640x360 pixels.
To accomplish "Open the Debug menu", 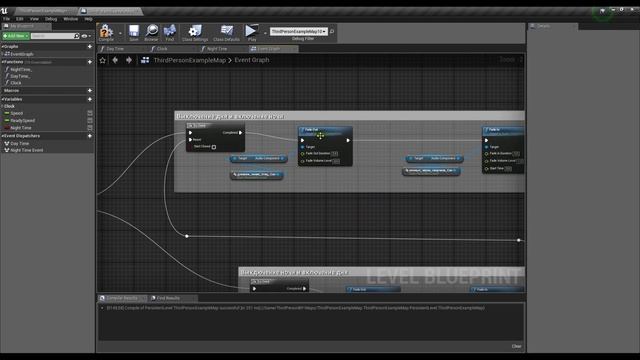I will (51, 19).
